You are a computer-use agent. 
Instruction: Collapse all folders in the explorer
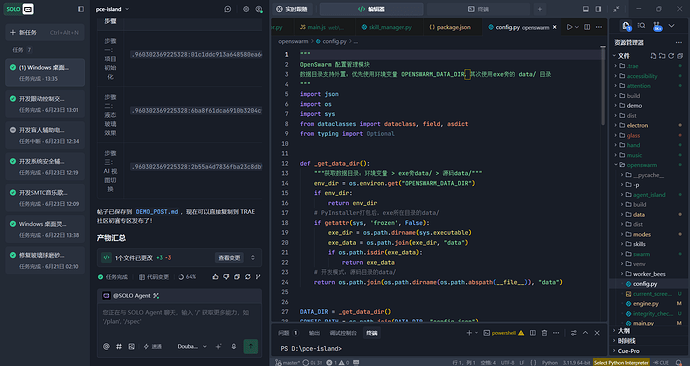coord(680,56)
